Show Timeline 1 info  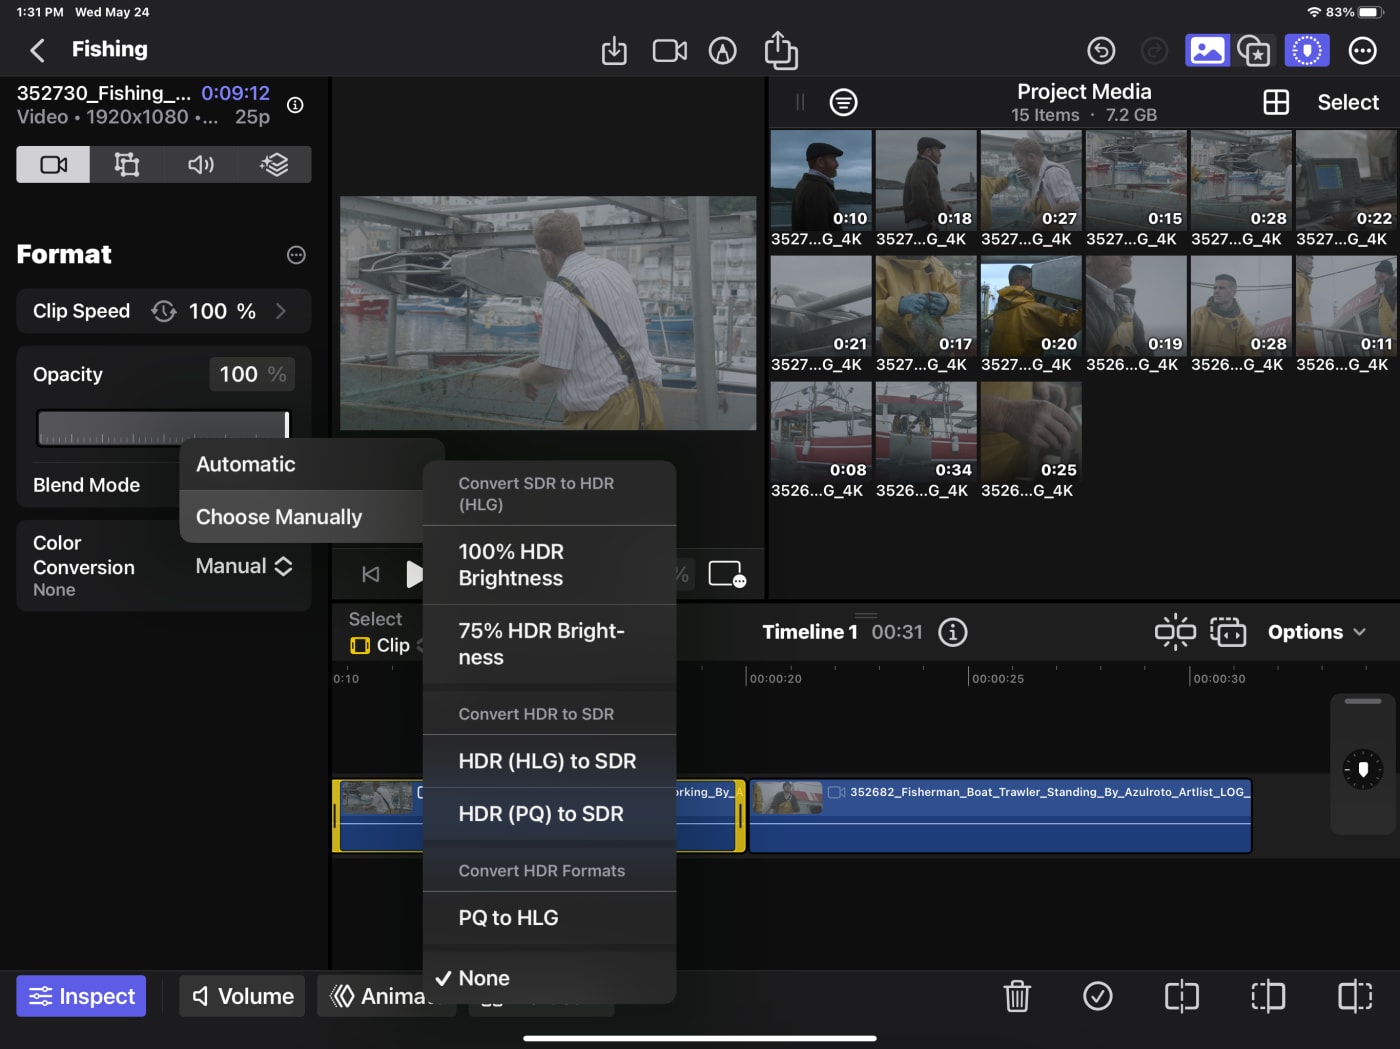tap(953, 632)
